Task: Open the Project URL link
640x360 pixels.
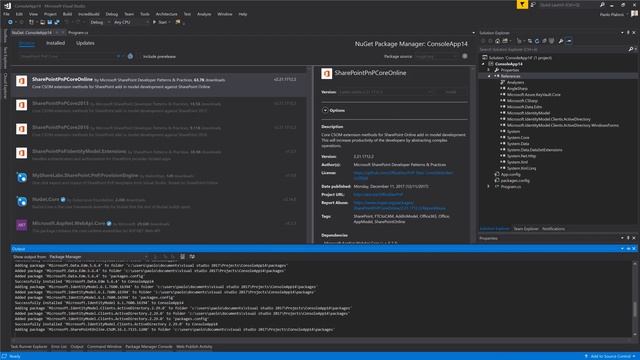Action: tap(378, 195)
